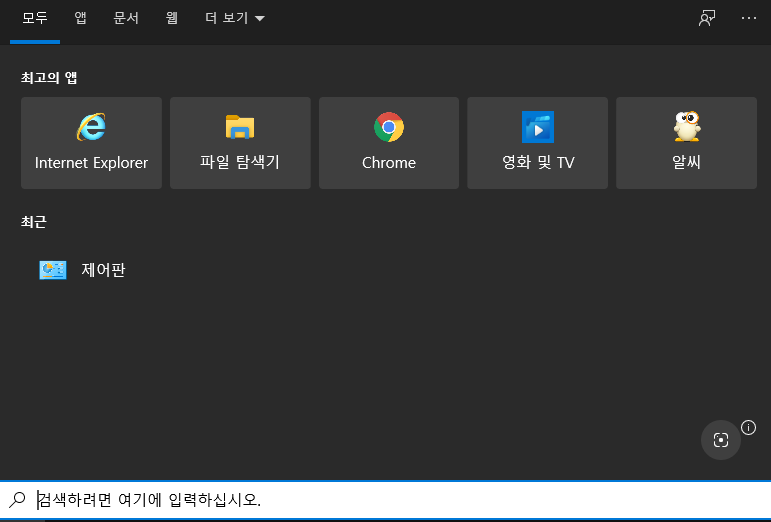Open the Chrome app tile
This screenshot has height=522, width=771.
click(389, 143)
